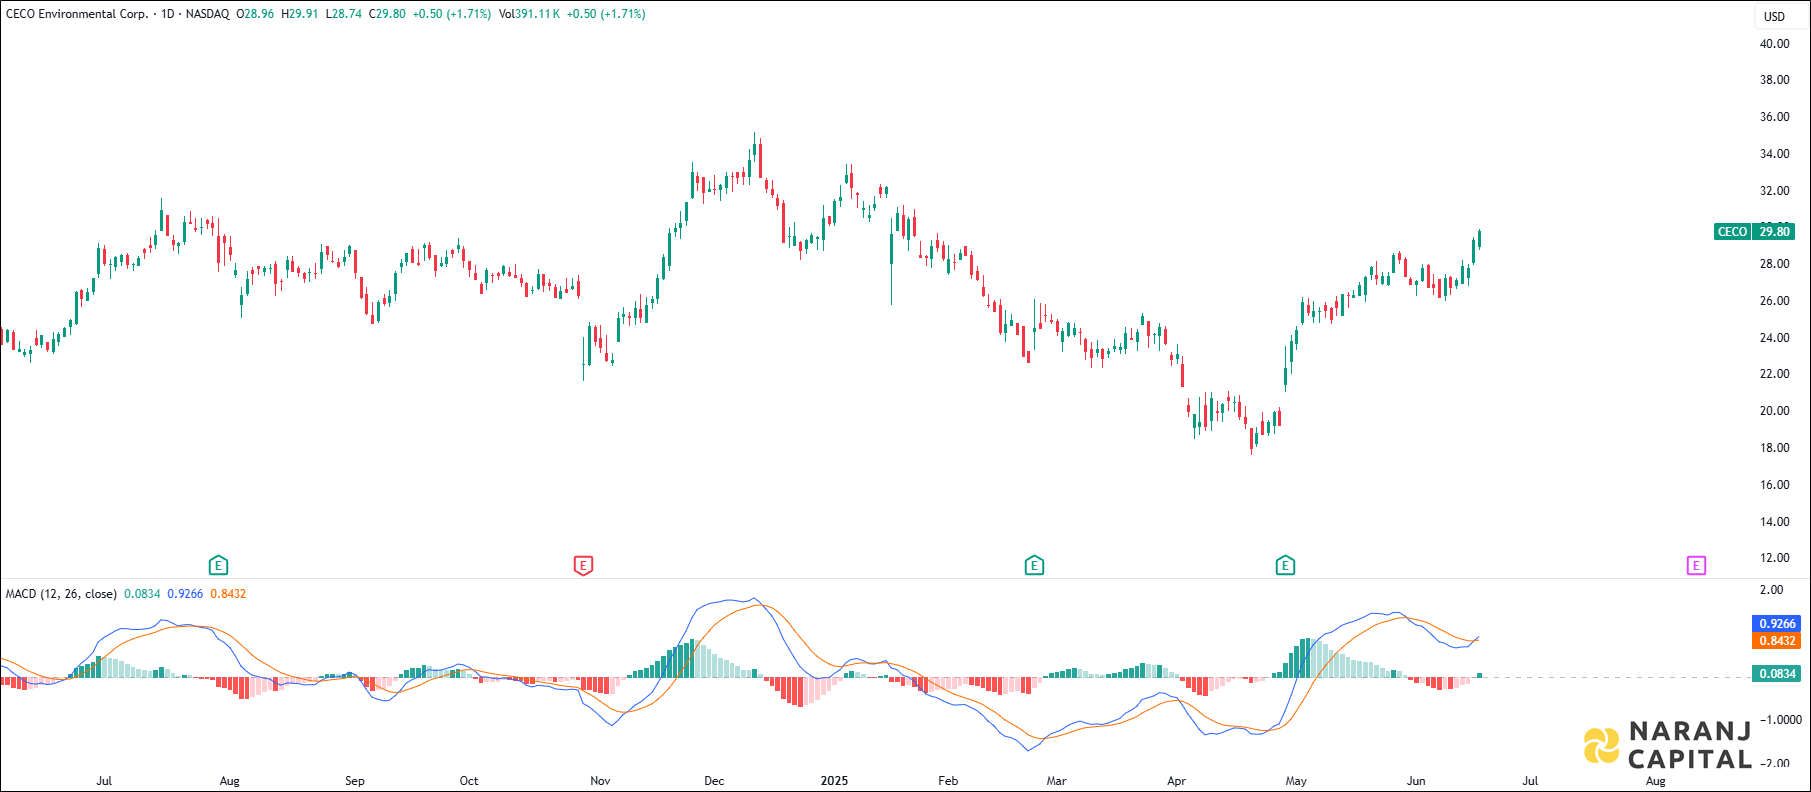1811x792 pixels.
Task: Click the 20.00 price axis label
Action: tap(1775, 411)
